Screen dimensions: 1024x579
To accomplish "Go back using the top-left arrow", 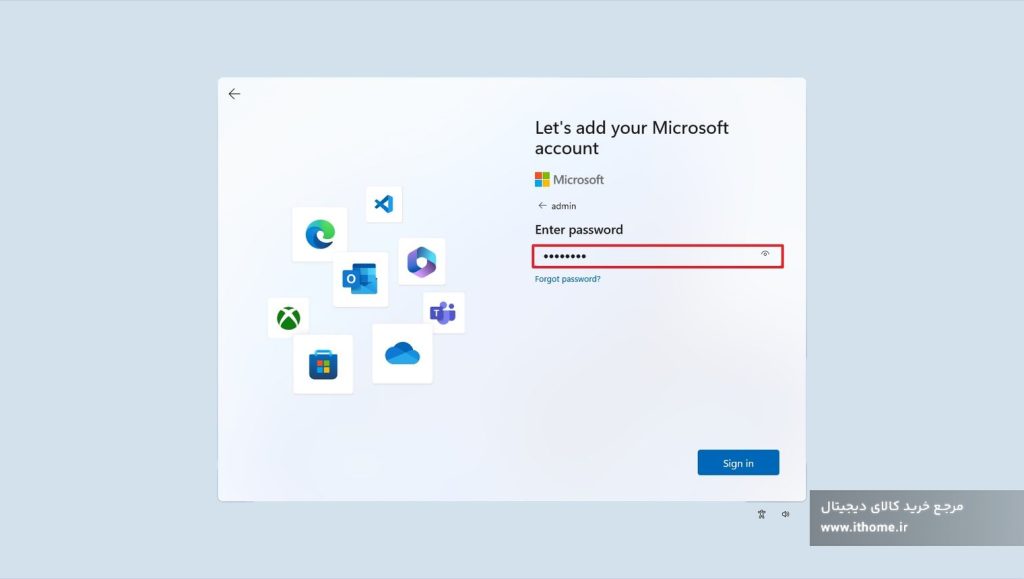I will [234, 94].
